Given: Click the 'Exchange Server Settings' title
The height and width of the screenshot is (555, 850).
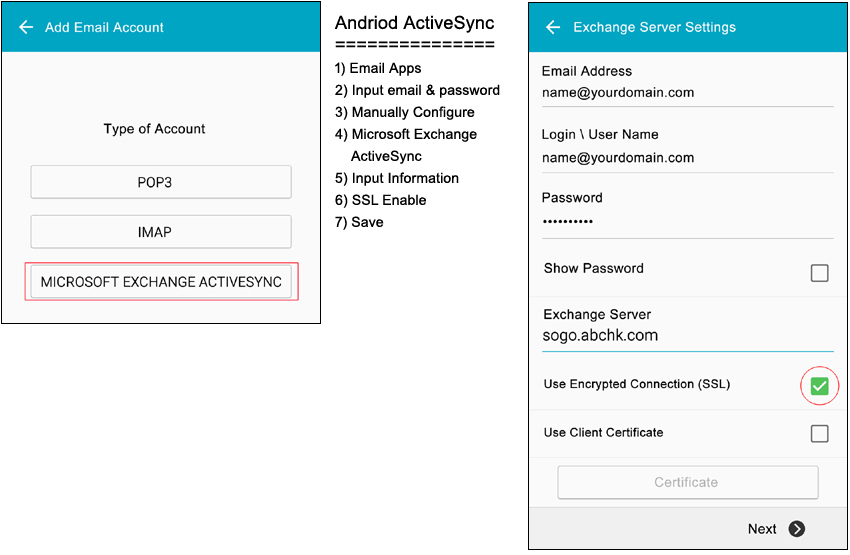Looking at the screenshot, I should click(654, 27).
